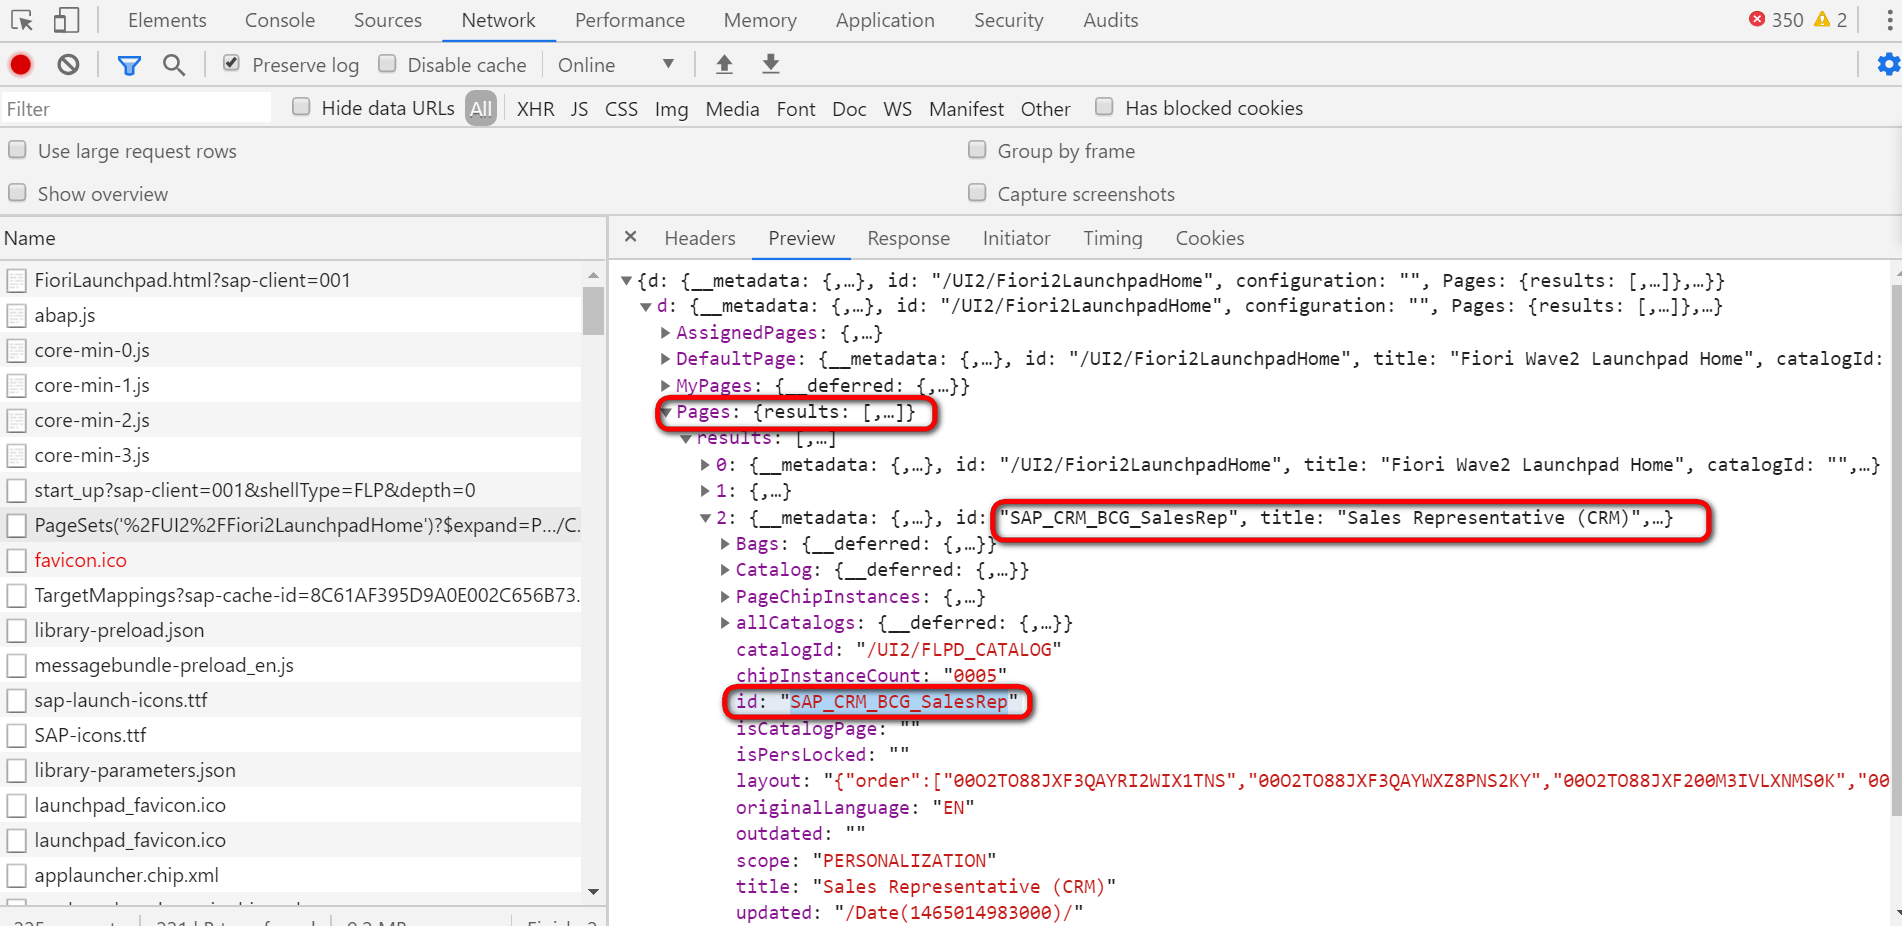The width and height of the screenshot is (1902, 926).
Task: Filter requests by CSS
Action: (621, 109)
